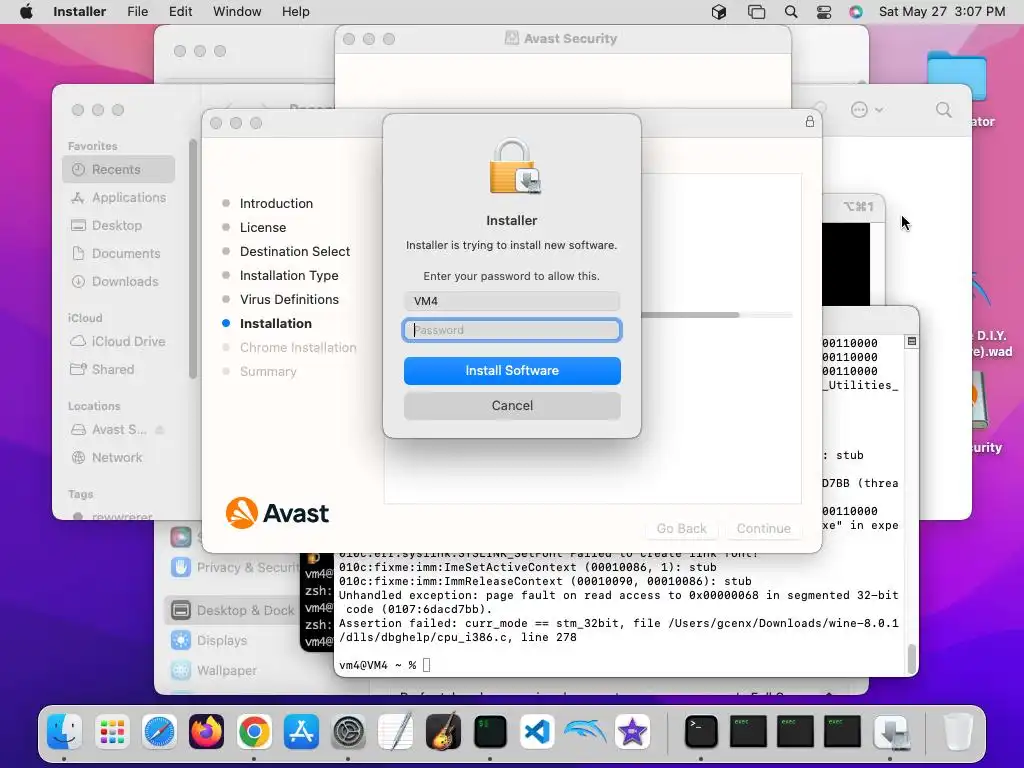Click the cube icon in menu bar
Image resolution: width=1024 pixels, height=768 pixels.
pyautogui.click(x=719, y=12)
